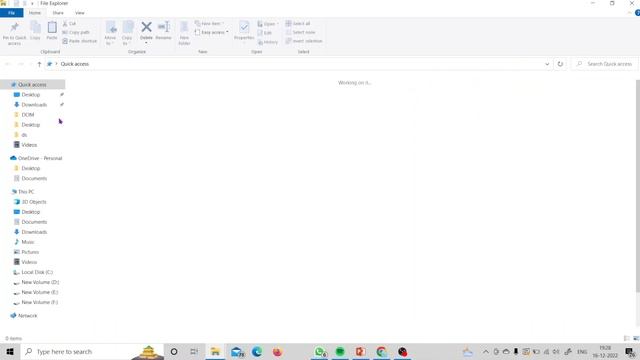
Task: Click the Copy icon in Clipboard group
Action: (x=35, y=28)
